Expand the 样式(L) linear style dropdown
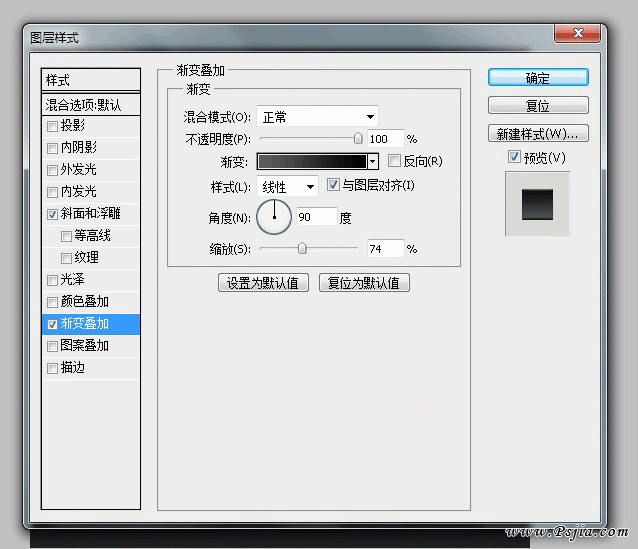Screen dimensions: 638x549 coord(288,187)
